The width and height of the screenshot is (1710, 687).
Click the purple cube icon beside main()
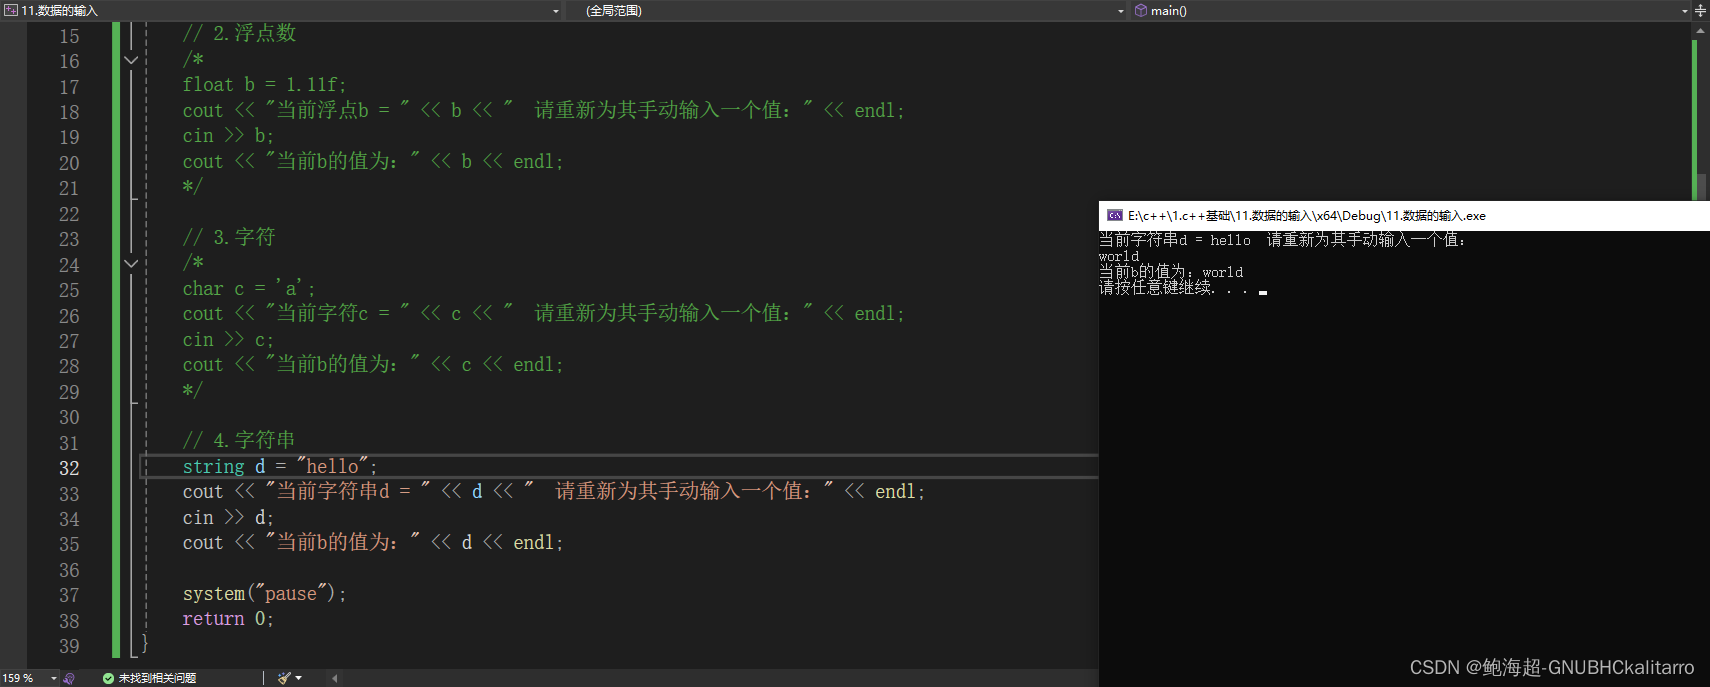coord(1141,10)
